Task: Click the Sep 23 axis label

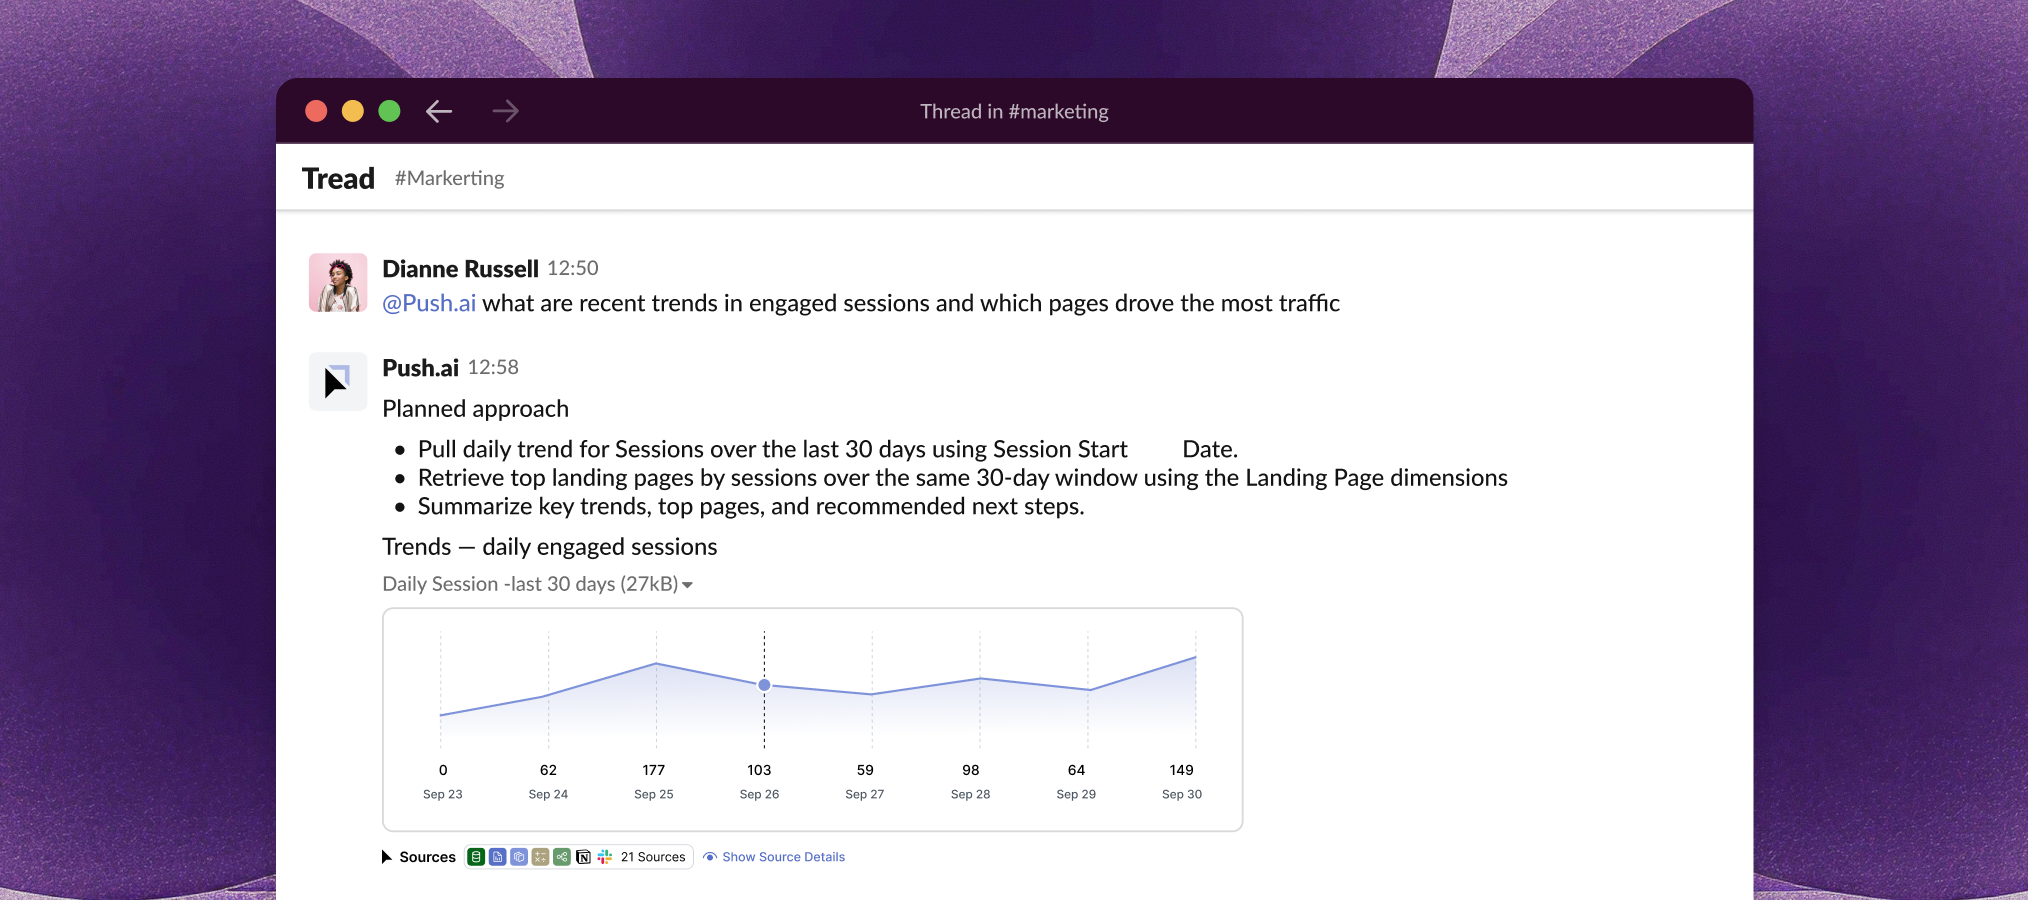Action: 443,794
